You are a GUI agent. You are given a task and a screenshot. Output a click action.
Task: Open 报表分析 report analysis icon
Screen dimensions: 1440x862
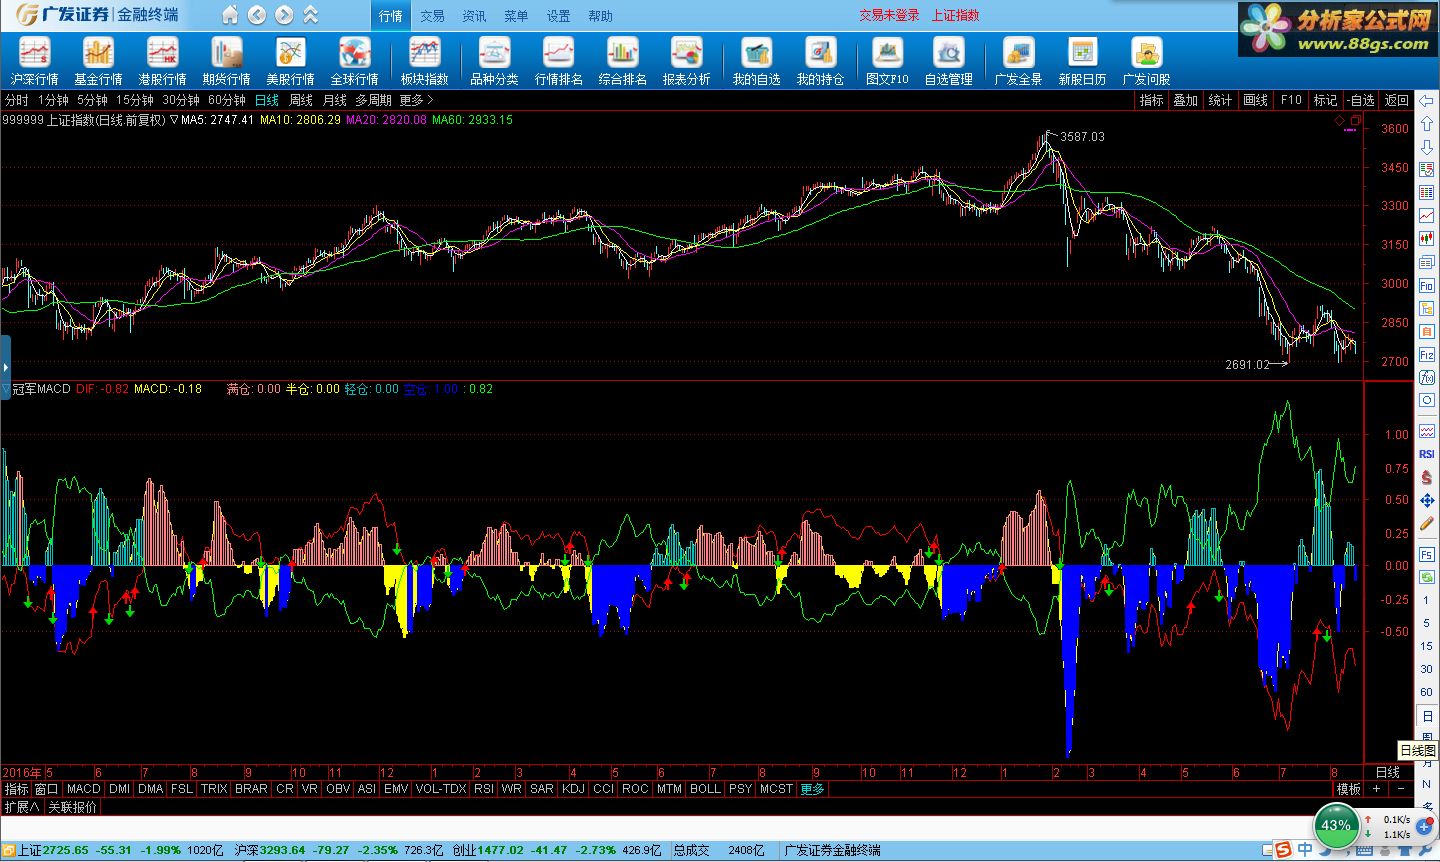[686, 61]
